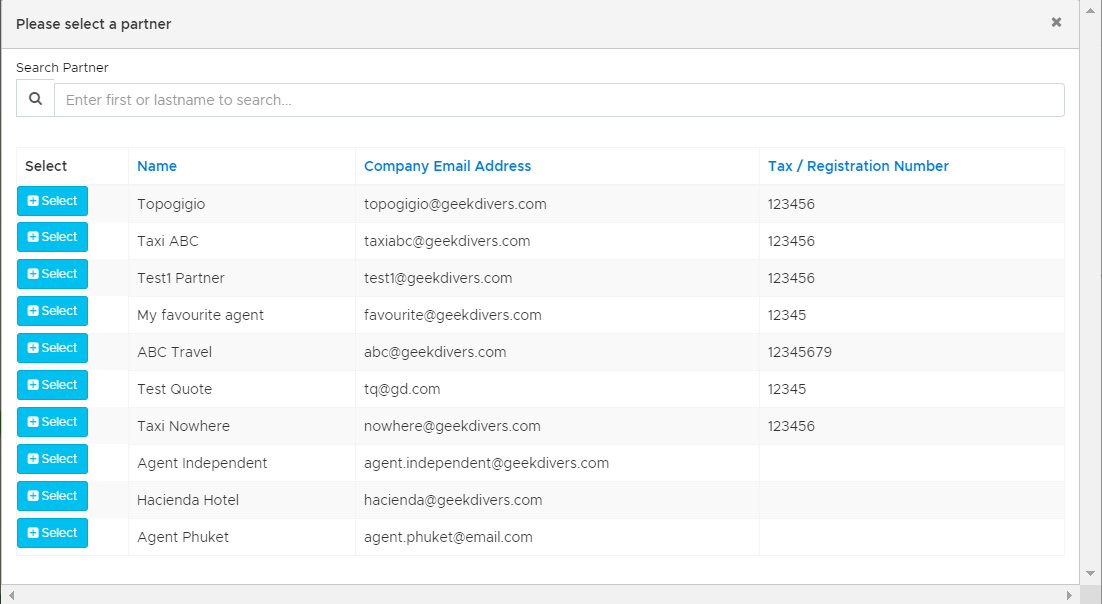This screenshot has width=1102, height=604.
Task: Click the Hacienda Hotel name cell
Action: click(x=242, y=500)
